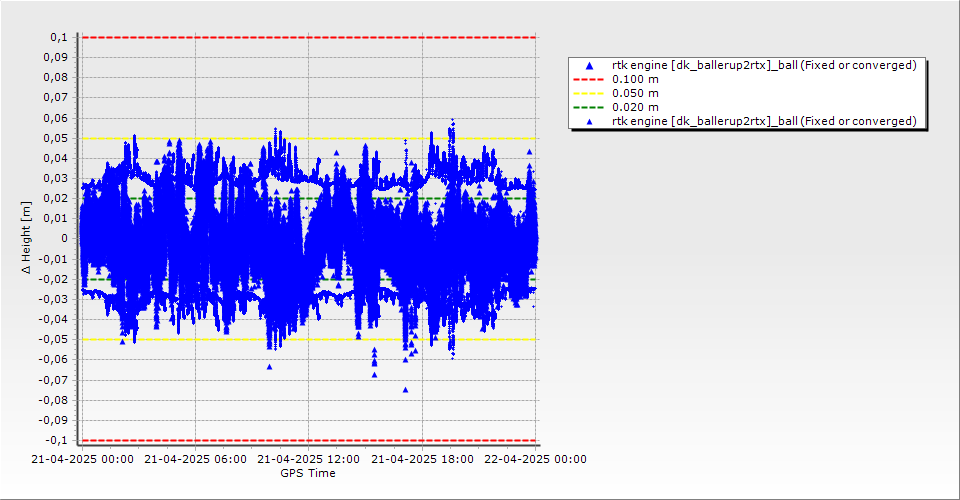Viewport: 960px width, 500px height.
Task: Click the rtk engine legend text beside the large triangle
Action: pos(764,65)
